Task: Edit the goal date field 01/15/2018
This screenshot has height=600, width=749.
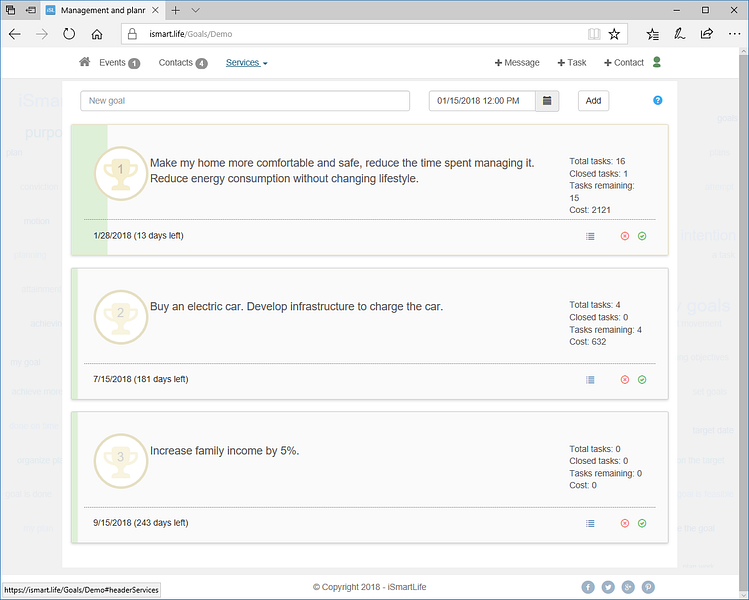Action: (482, 101)
